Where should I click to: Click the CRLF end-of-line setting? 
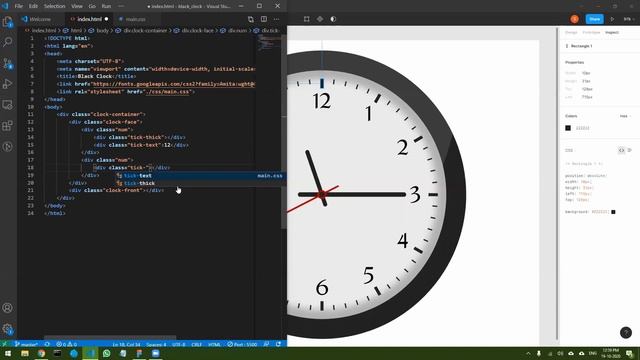coord(196,344)
